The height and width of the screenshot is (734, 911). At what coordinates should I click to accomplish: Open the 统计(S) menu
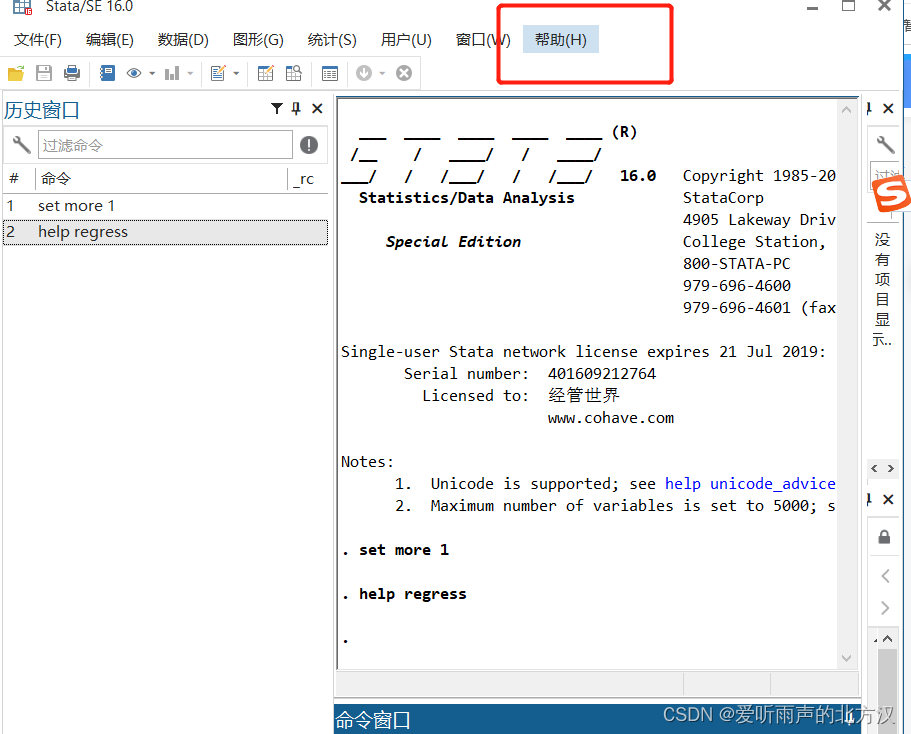click(x=332, y=40)
